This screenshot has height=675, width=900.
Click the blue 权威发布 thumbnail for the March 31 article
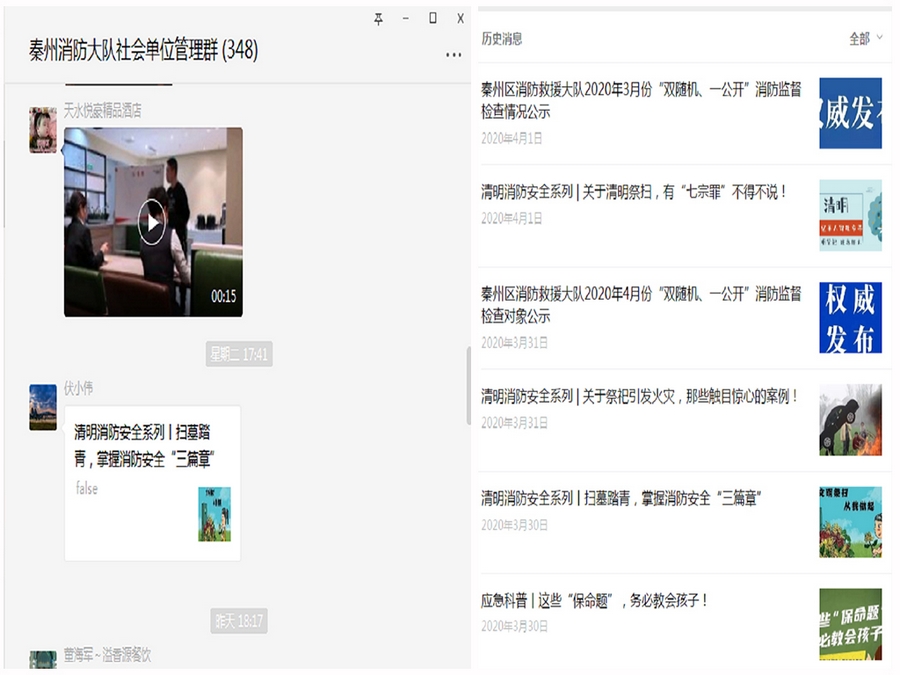coord(851,317)
